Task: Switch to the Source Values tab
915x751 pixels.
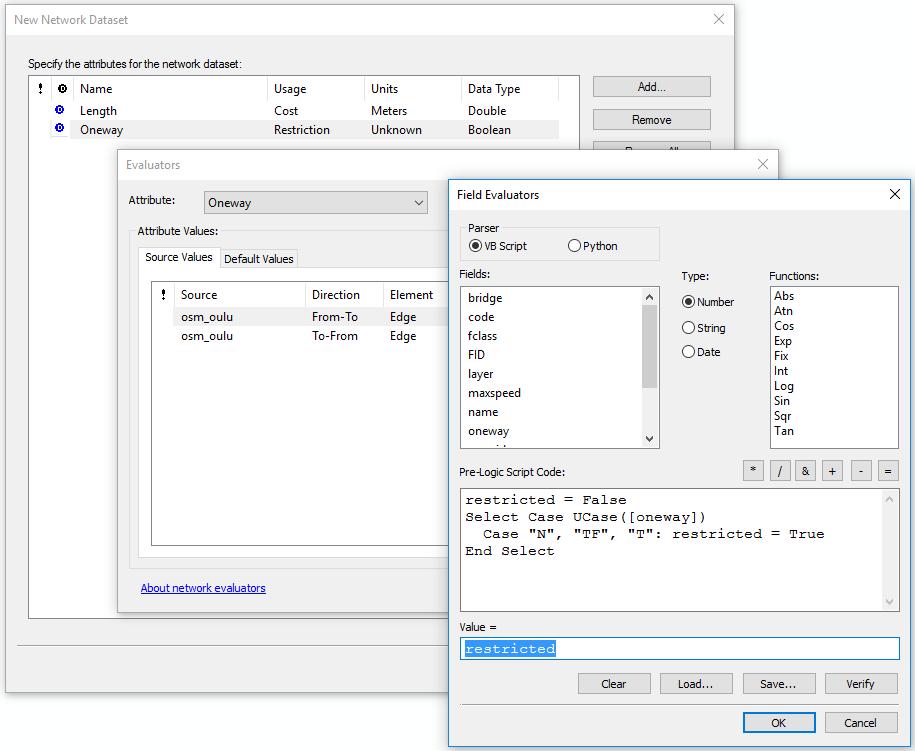Action: [179, 257]
